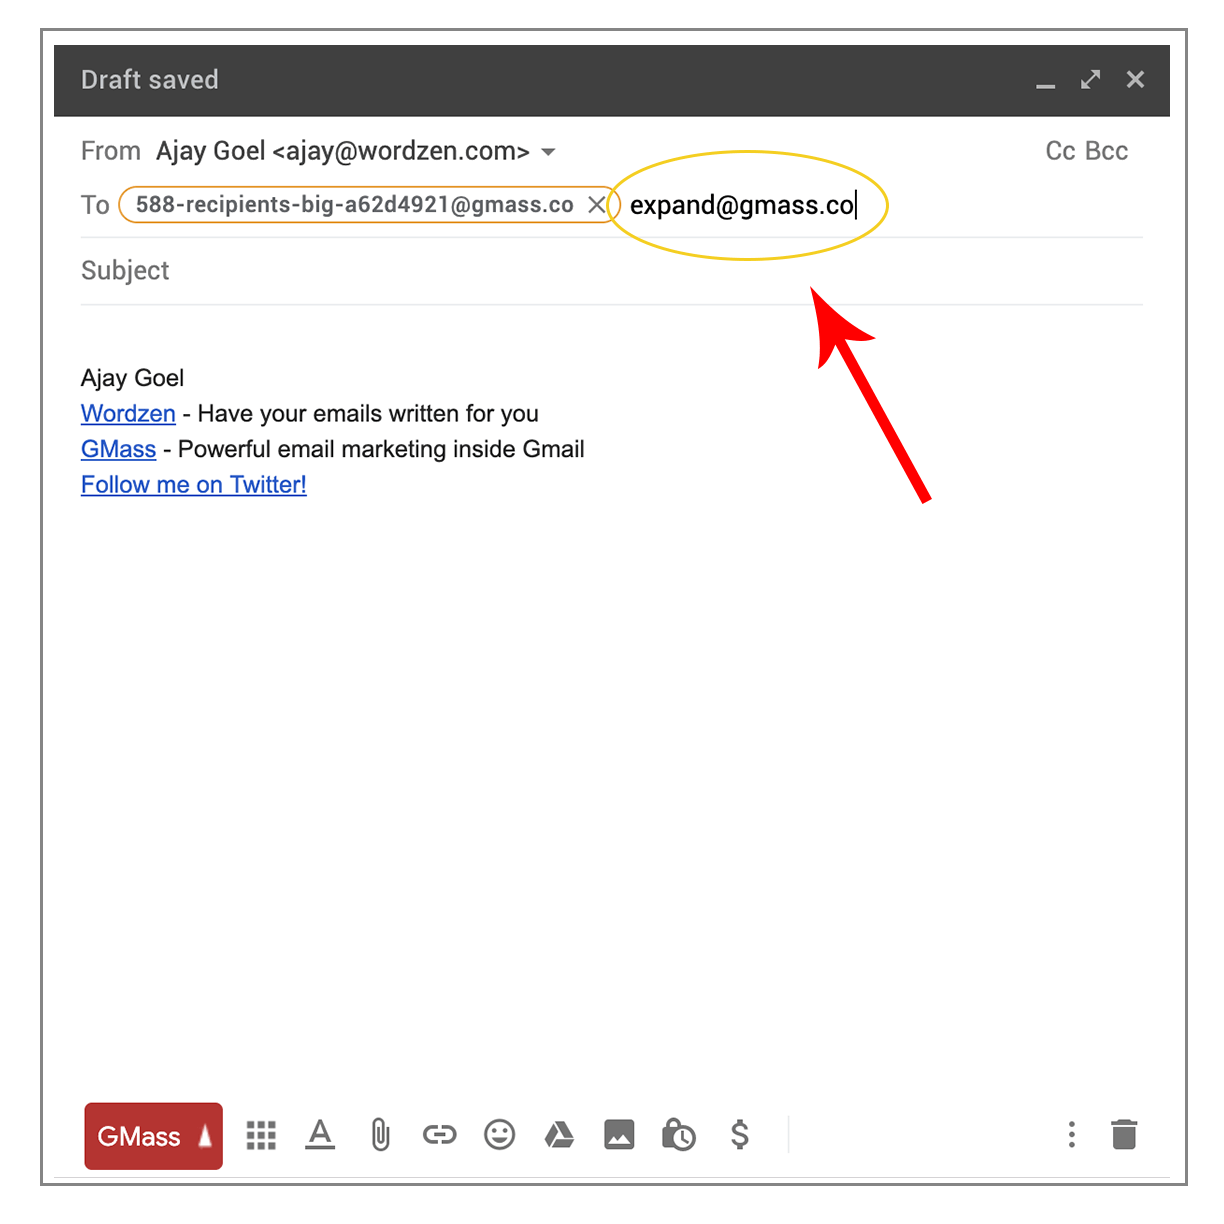
Task: Open more options three-dot menu
Action: tap(1071, 1135)
